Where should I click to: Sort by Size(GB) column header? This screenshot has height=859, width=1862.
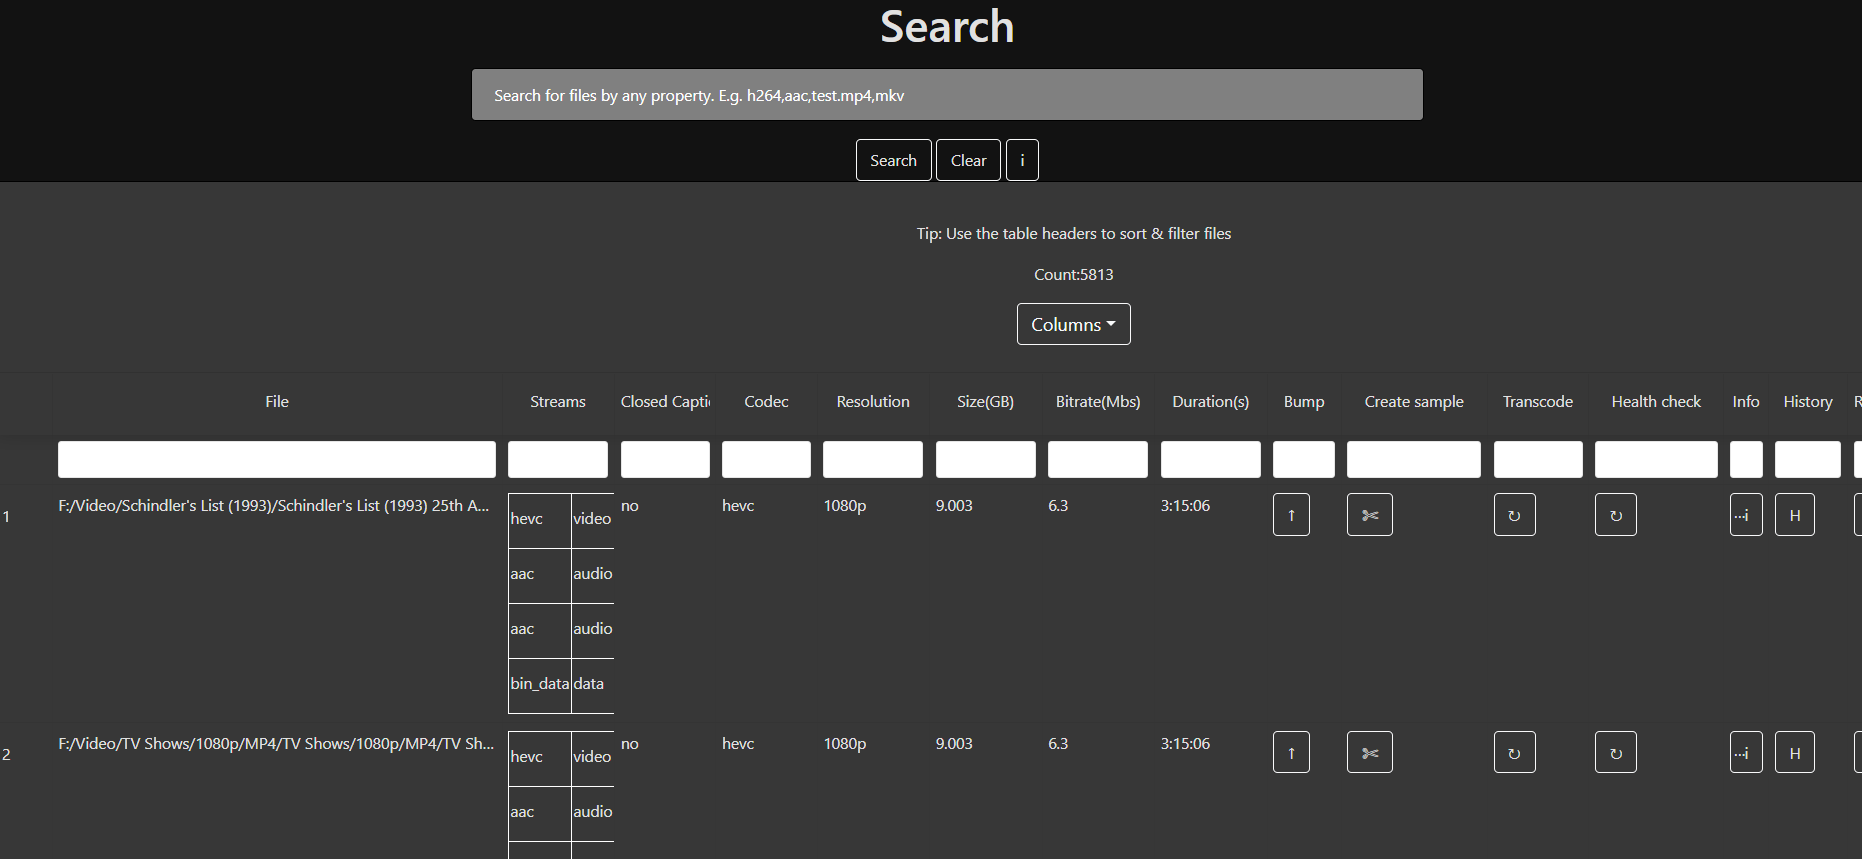985,401
